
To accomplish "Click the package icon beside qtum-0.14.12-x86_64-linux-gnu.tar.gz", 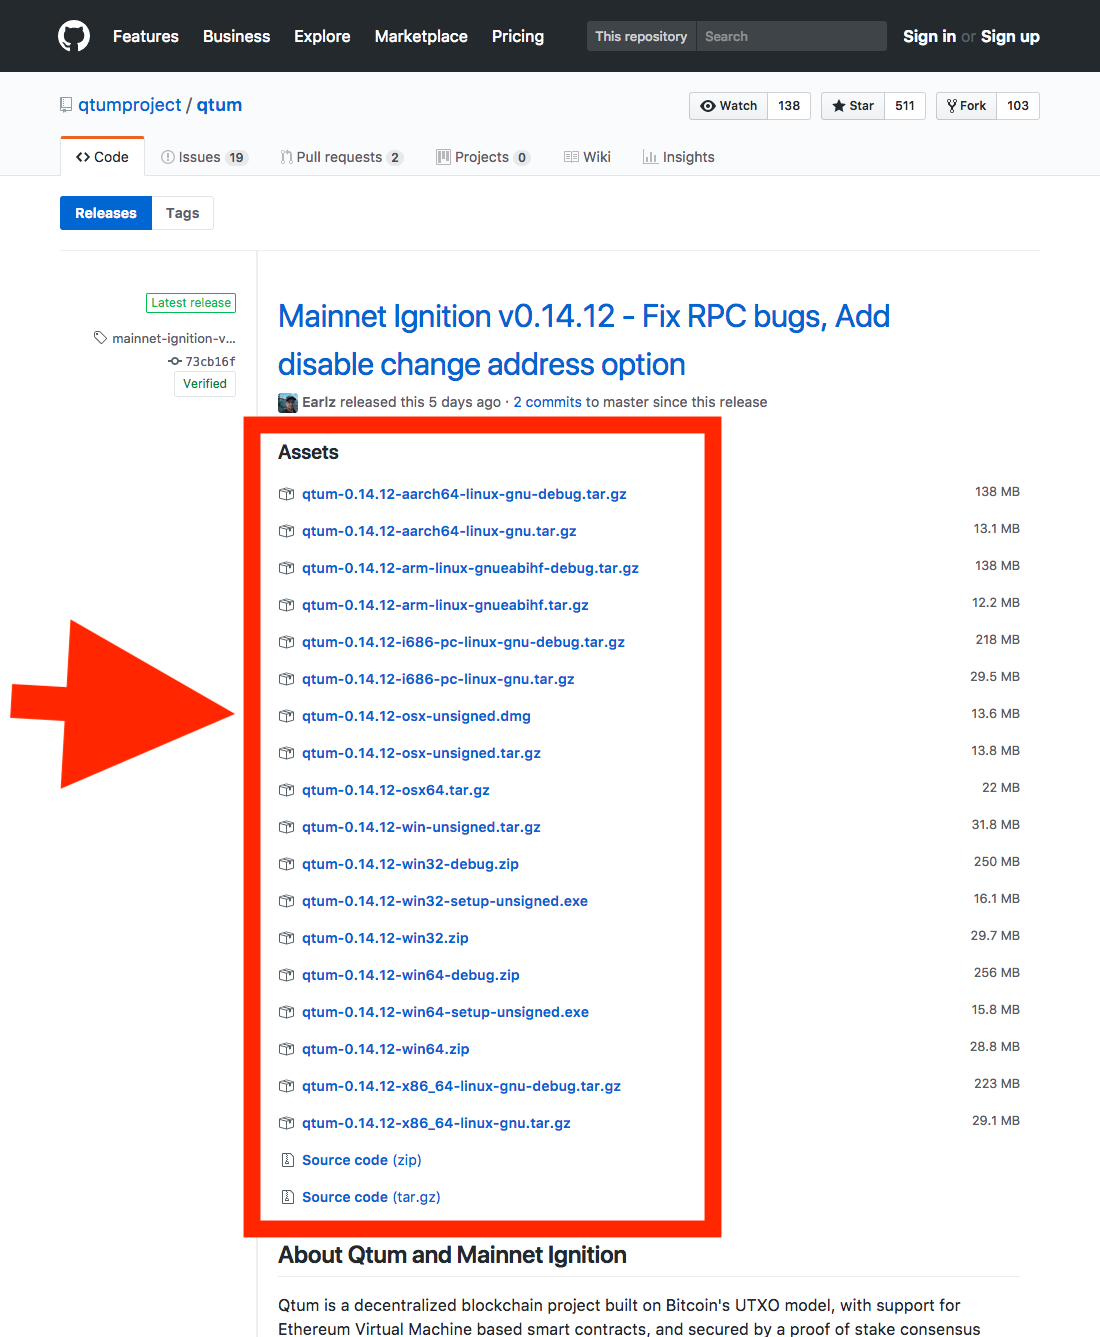I will (x=287, y=1123).
